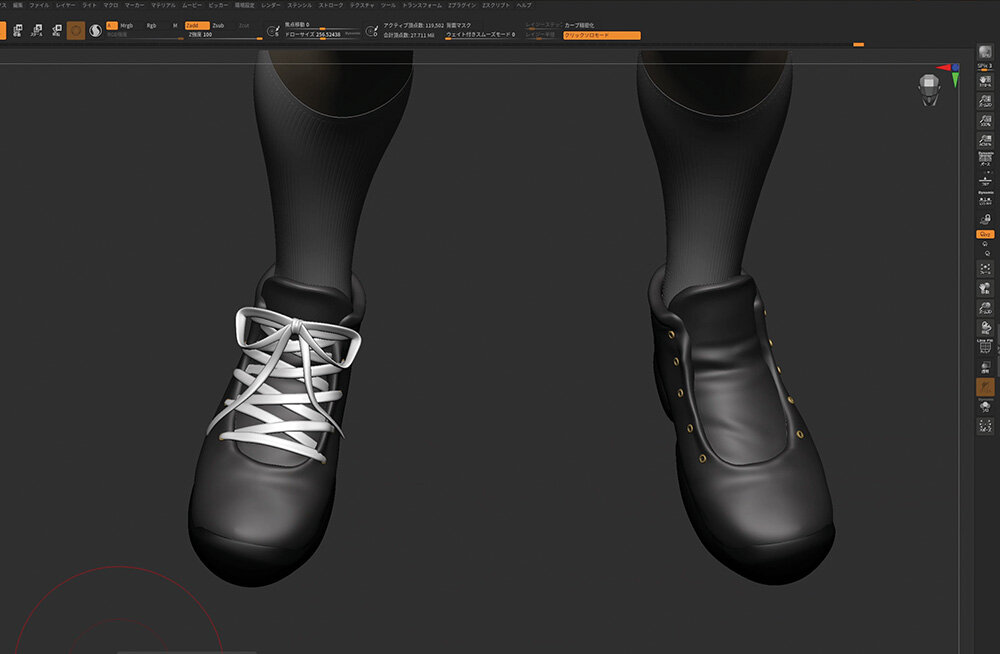Click the Move (移動) navigation icon on right shelf
The width and height of the screenshot is (1000, 654).
[x=985, y=288]
